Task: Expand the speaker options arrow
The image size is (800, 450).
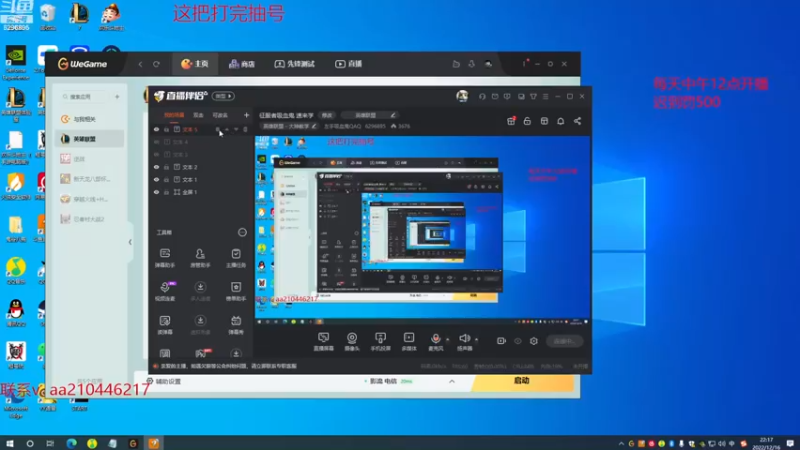Action: pyautogui.click(x=477, y=339)
